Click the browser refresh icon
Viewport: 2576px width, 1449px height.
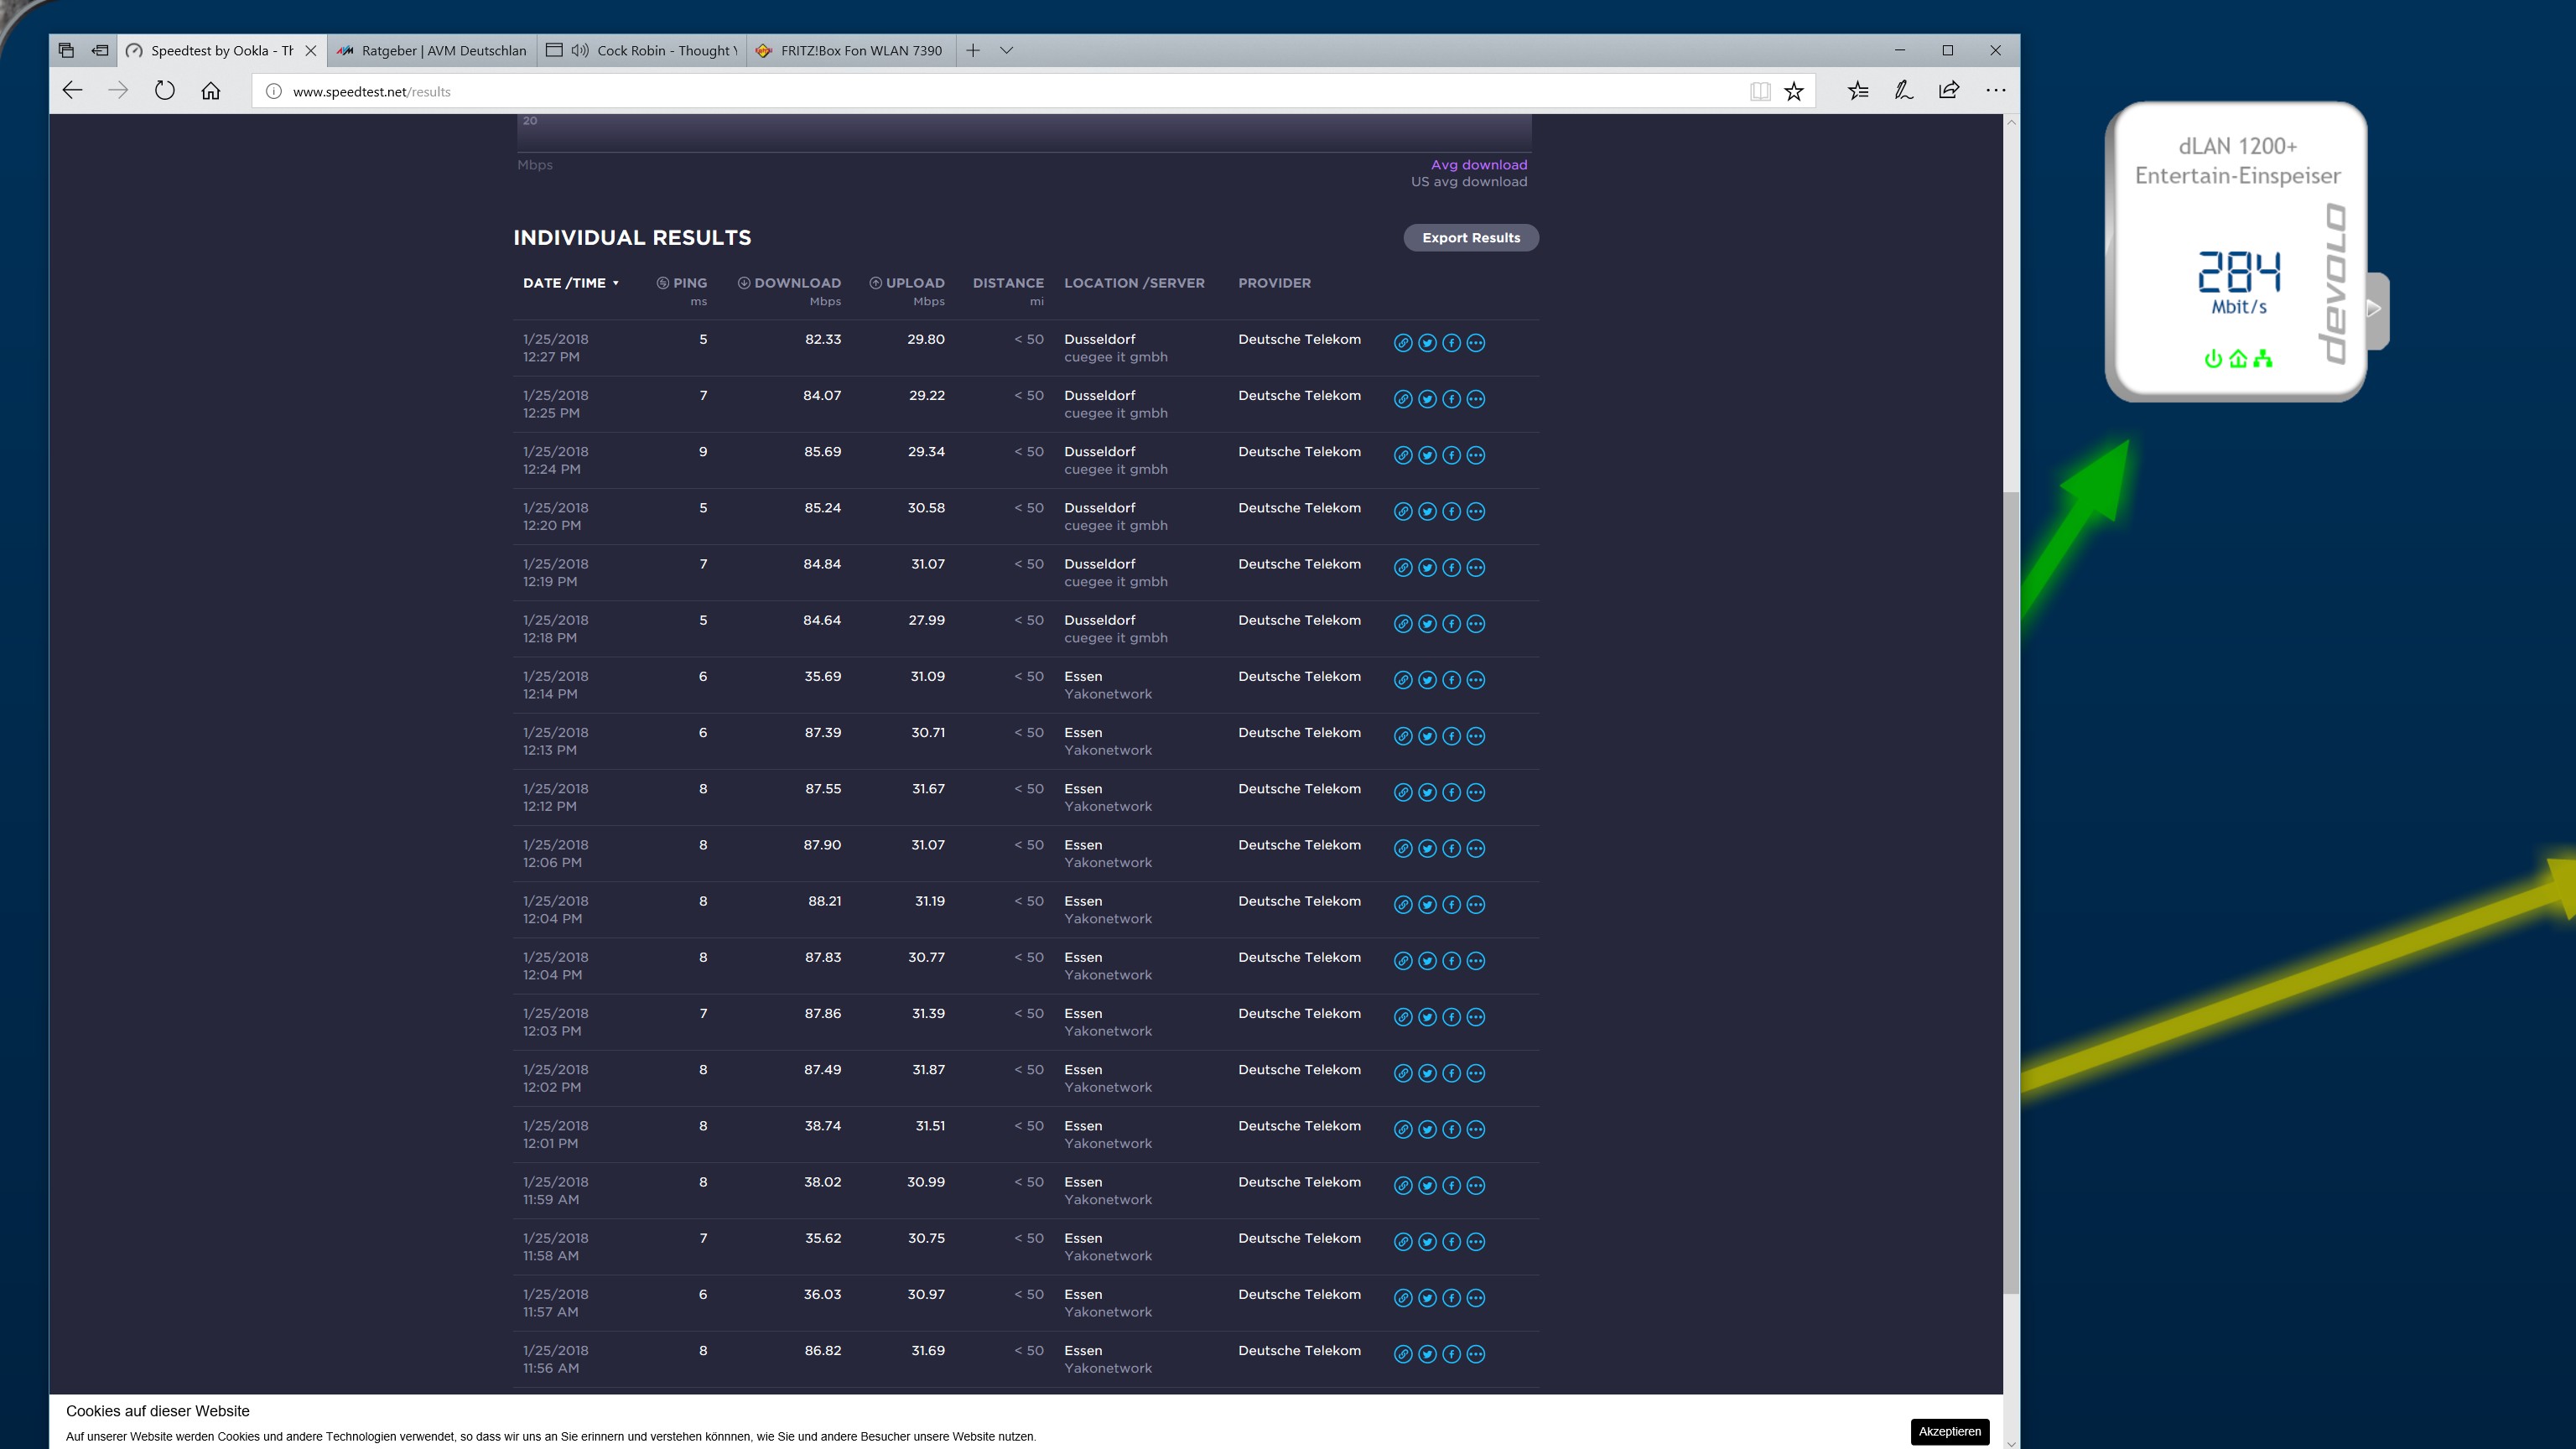point(165,91)
